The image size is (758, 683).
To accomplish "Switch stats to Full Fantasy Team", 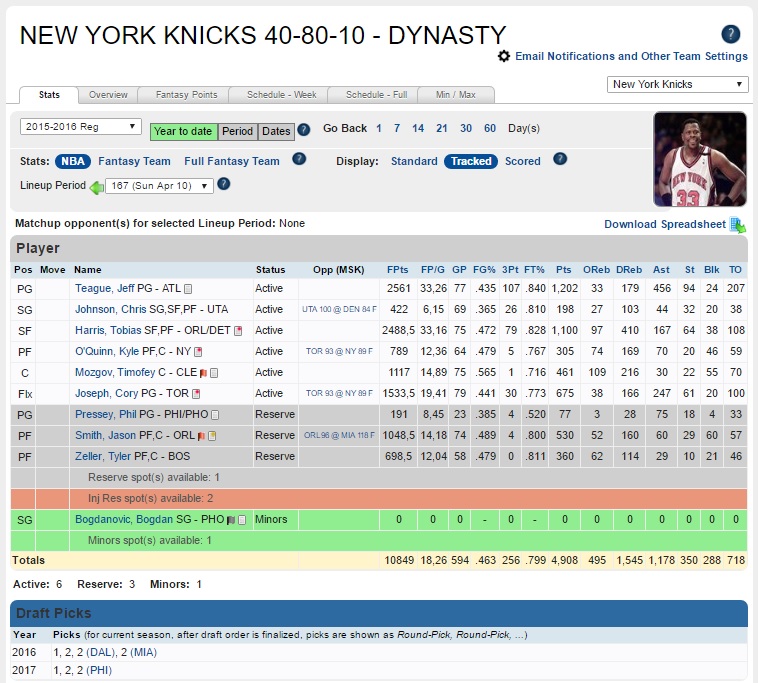I will pos(232,161).
